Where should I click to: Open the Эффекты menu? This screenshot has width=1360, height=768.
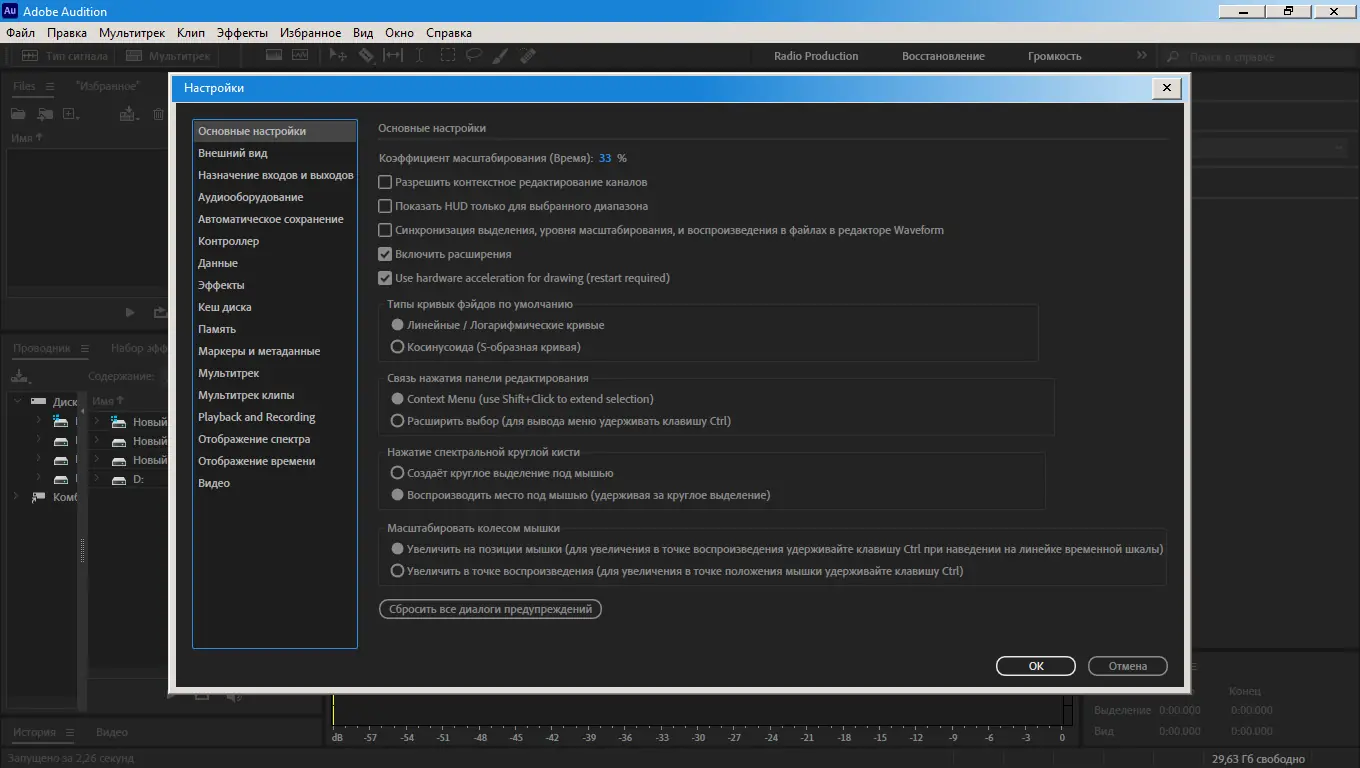pos(242,33)
